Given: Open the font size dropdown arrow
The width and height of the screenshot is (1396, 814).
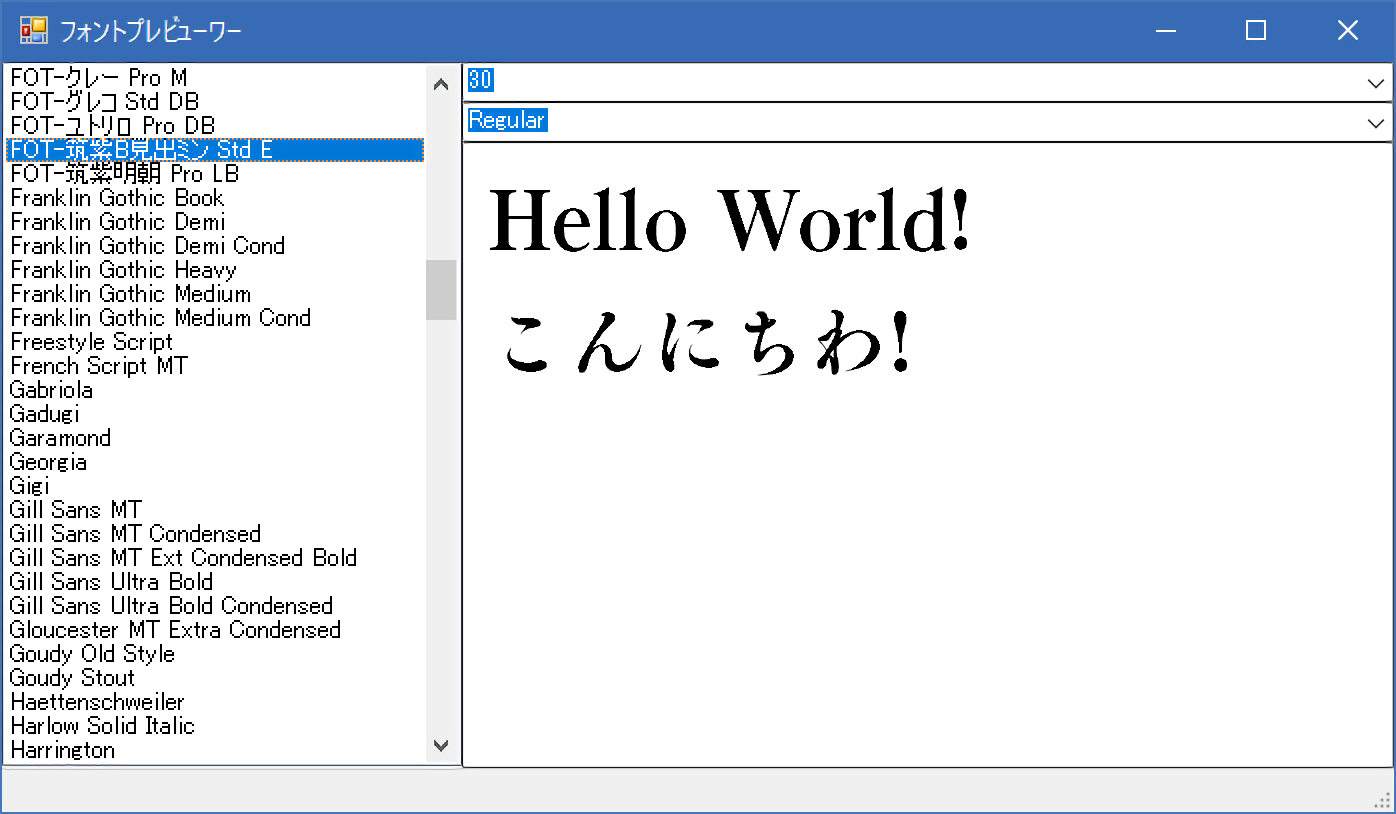Looking at the screenshot, I should click(1375, 83).
